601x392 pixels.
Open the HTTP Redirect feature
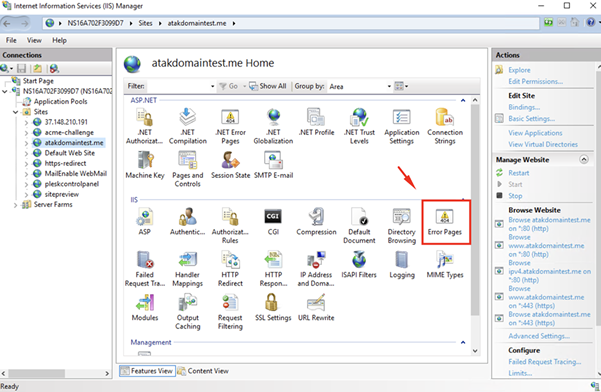[x=230, y=269]
